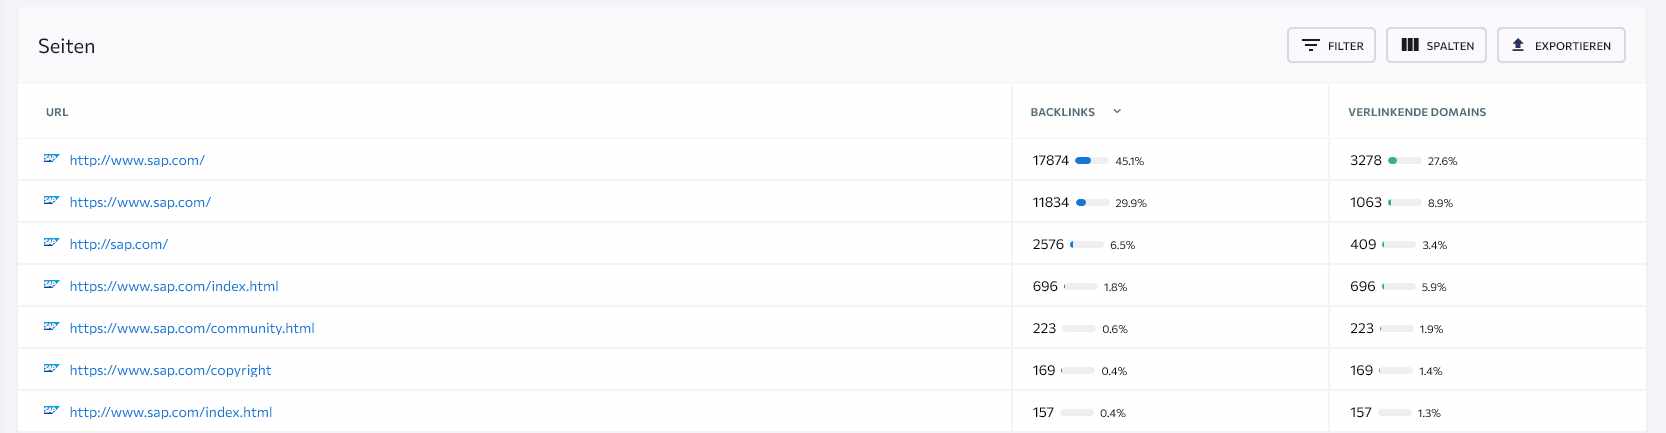Viewport: 1666px width, 433px height.
Task: Open link https://www.sap.com/index.html
Action: point(174,286)
